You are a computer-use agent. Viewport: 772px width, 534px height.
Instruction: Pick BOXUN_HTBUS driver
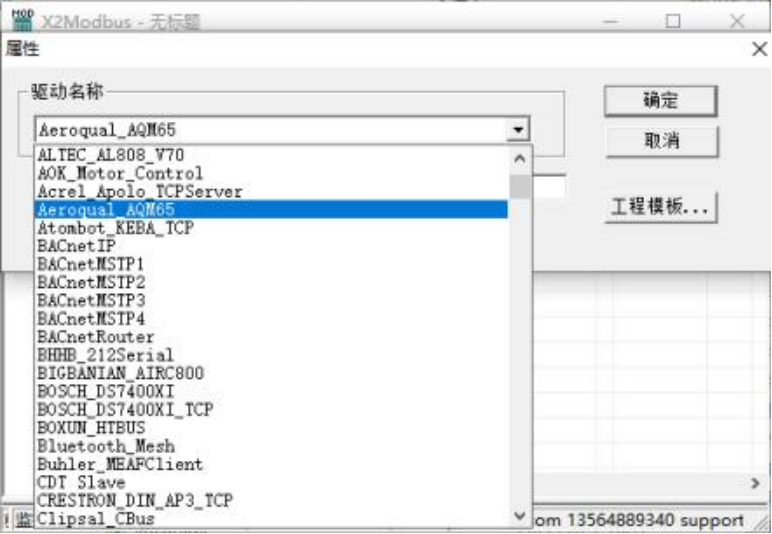click(272, 428)
